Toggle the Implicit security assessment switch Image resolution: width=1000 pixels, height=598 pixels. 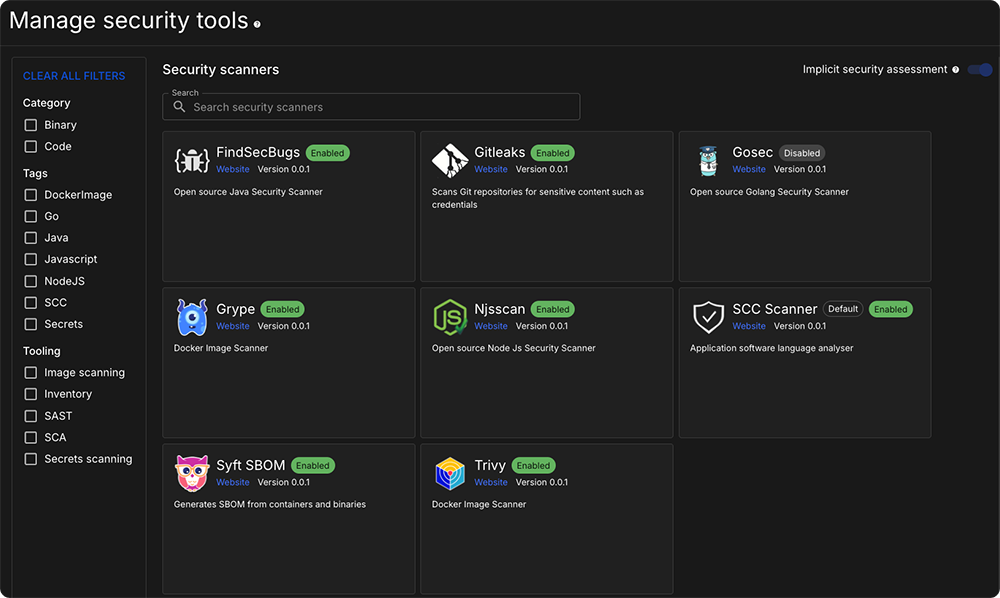980,69
